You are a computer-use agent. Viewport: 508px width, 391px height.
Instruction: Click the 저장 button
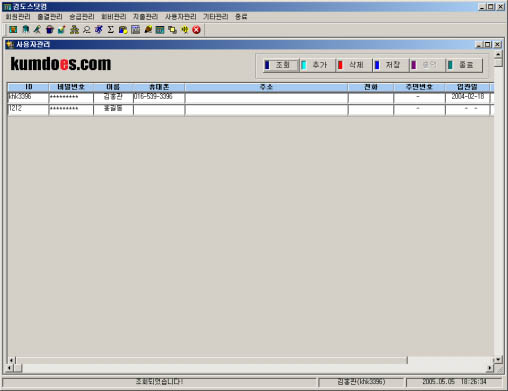391,65
